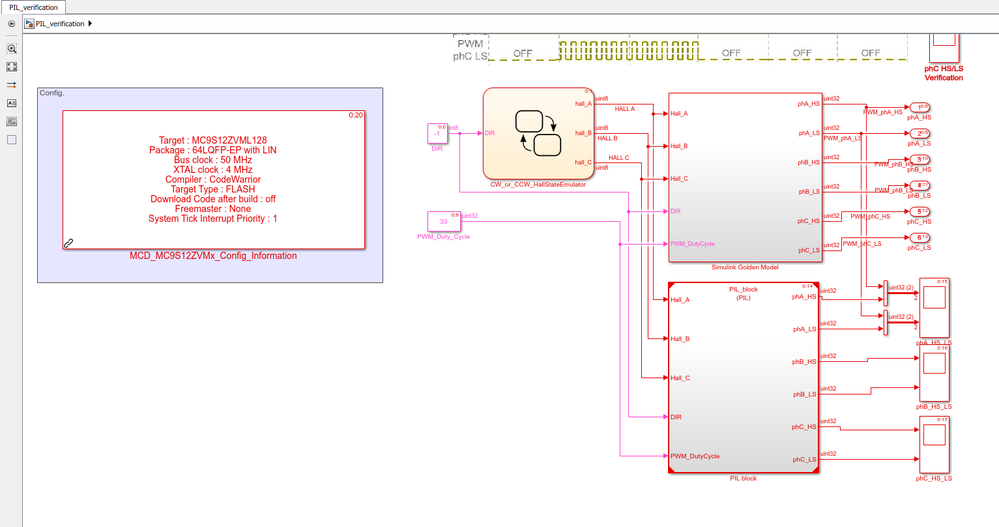Click the 'Target : MC9S12ZVML128' text line
Image resolution: width=999 pixels, height=527 pixels.
click(213, 140)
